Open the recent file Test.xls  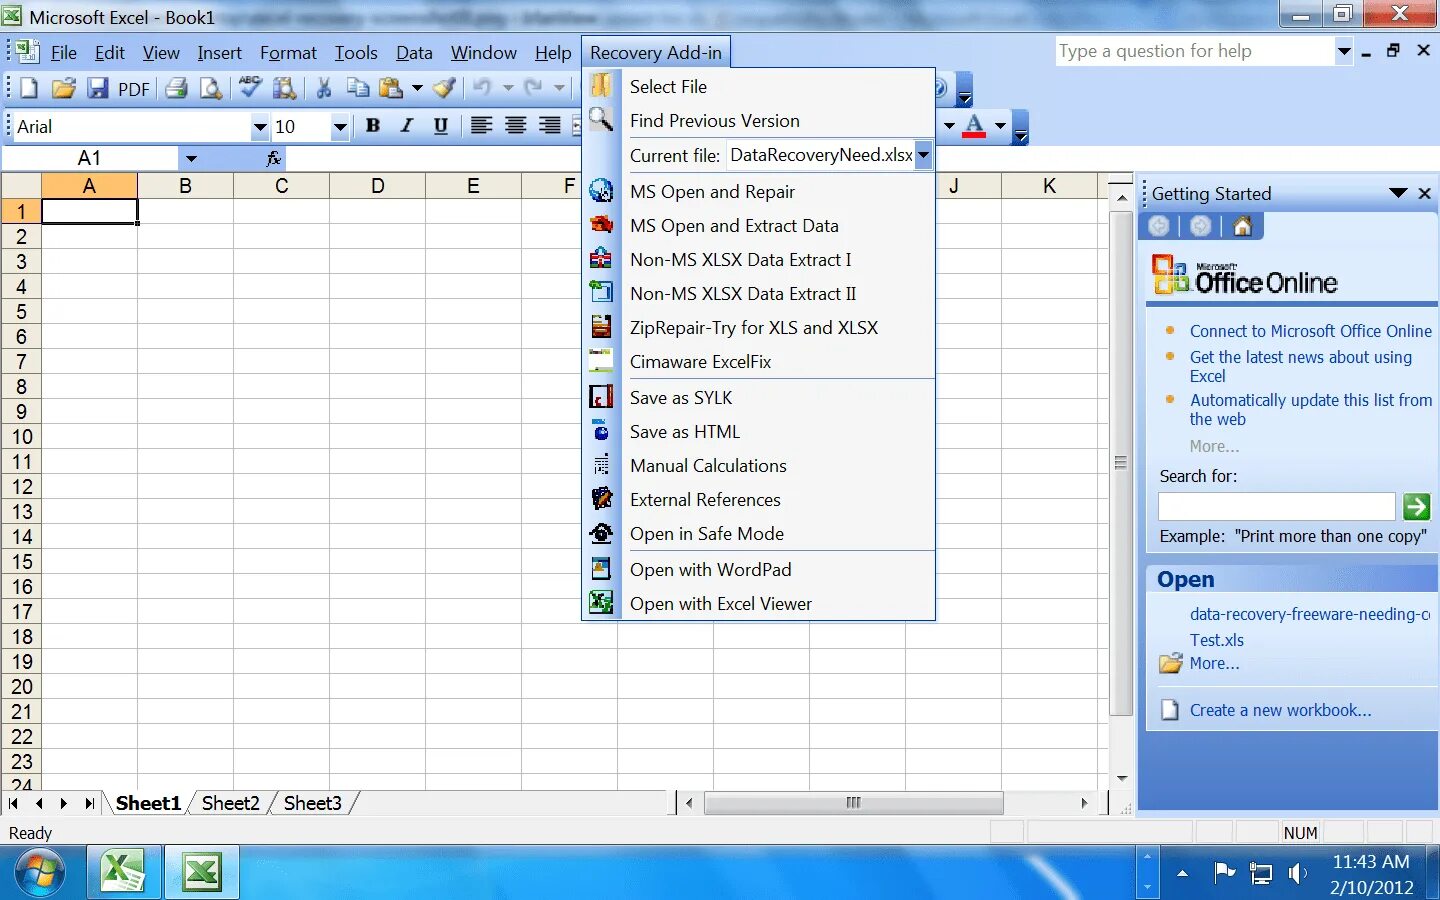(1216, 640)
